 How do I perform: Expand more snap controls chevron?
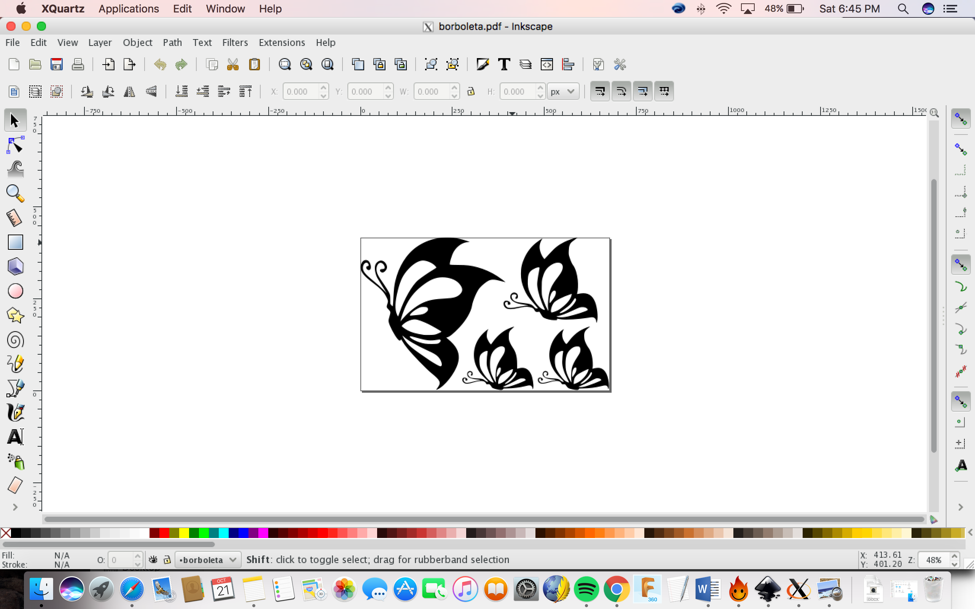pyautogui.click(x=961, y=507)
